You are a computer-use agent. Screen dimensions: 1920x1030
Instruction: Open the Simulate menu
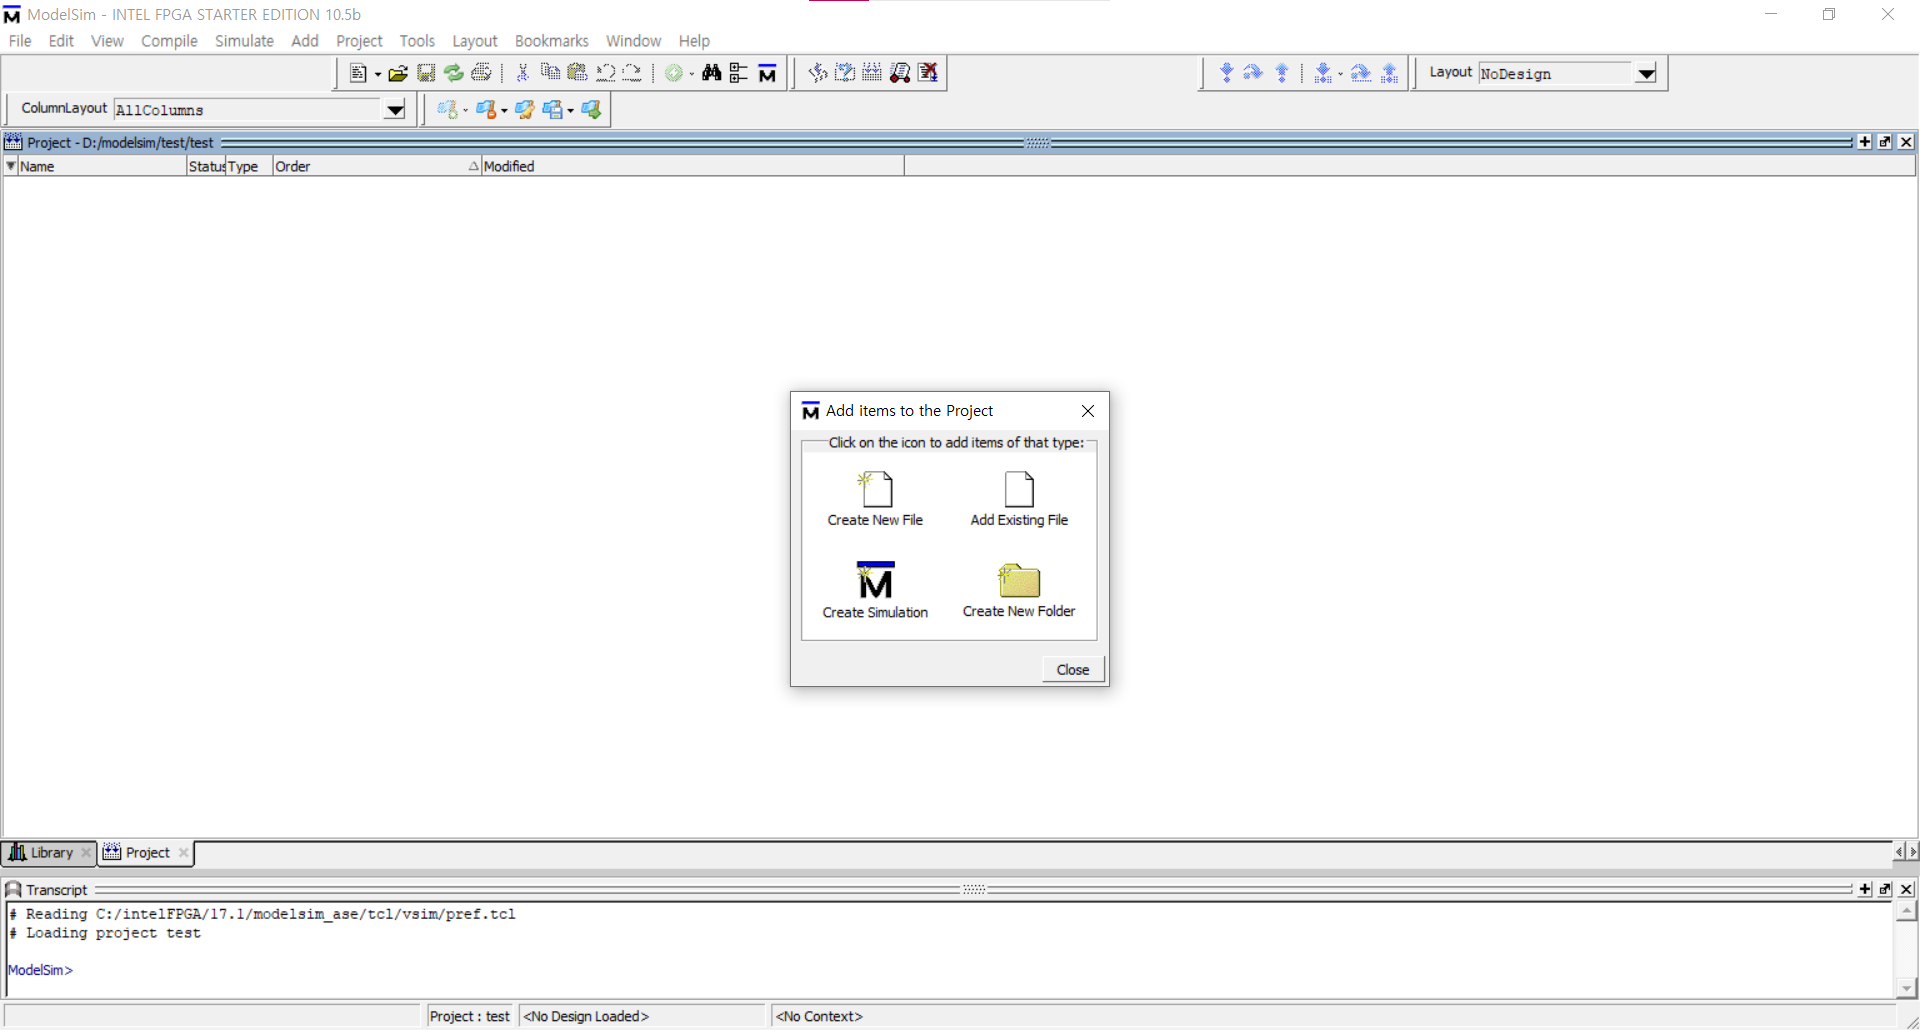click(x=244, y=41)
